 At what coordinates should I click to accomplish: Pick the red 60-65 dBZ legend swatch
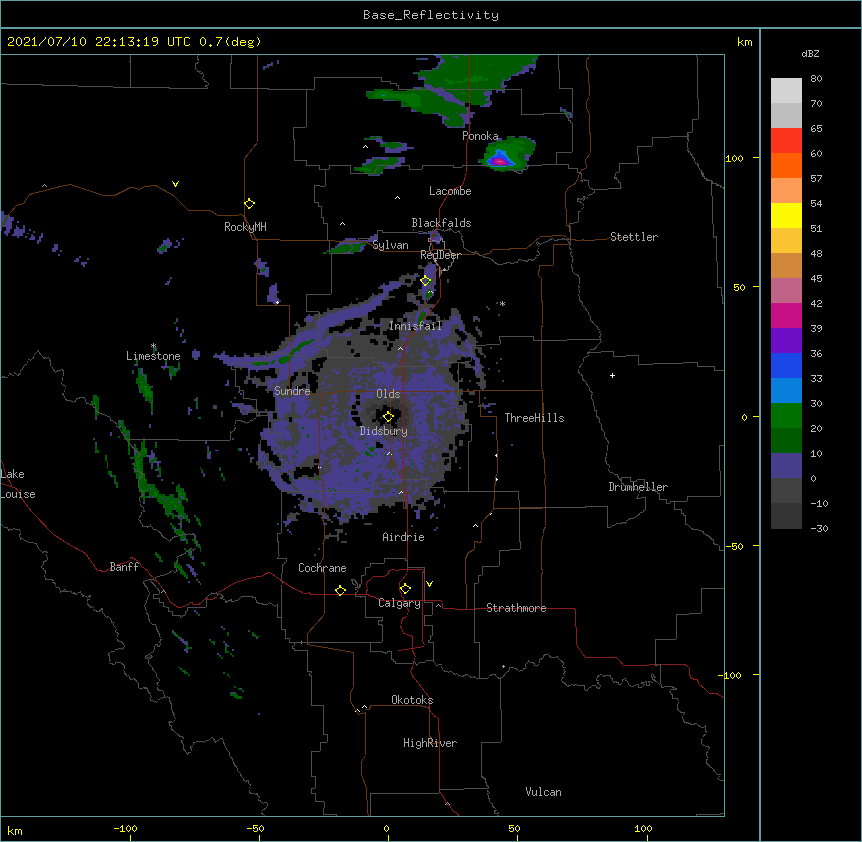click(786, 140)
